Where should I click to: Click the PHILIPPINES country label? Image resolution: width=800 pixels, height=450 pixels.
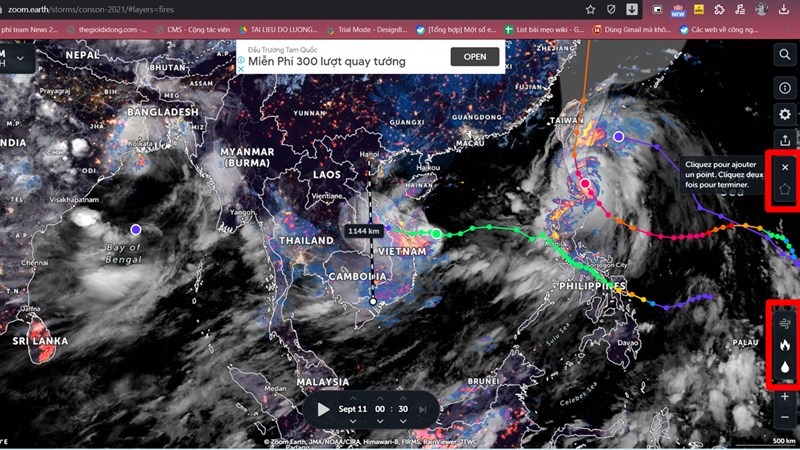[x=592, y=286]
